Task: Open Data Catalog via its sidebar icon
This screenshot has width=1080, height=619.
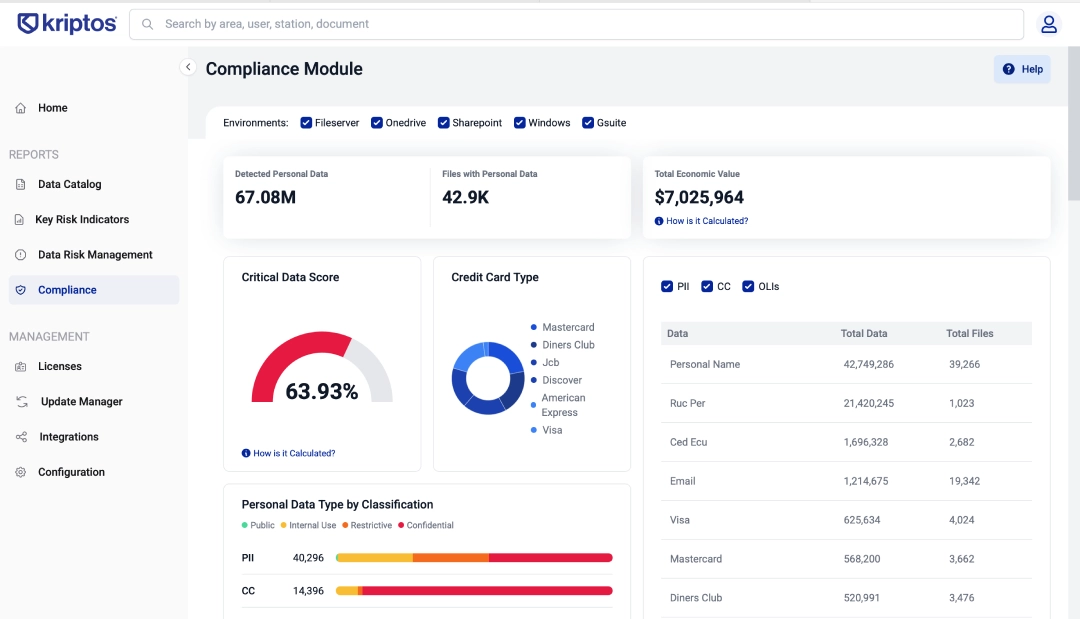Action: point(22,184)
